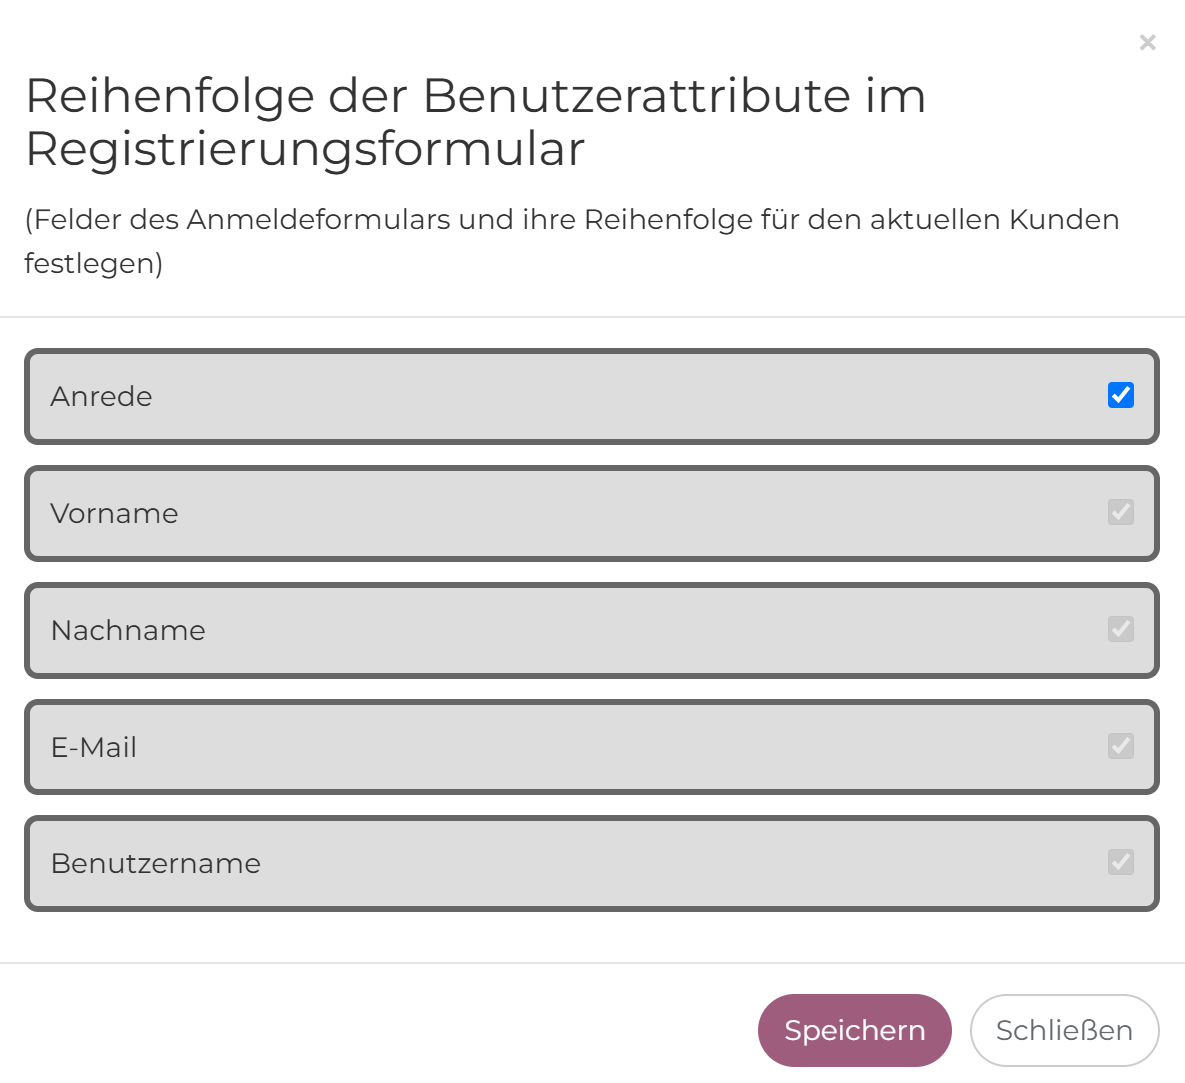Uncheck the Anrede checkbox
This screenshot has width=1185, height=1083.
pos(1120,396)
